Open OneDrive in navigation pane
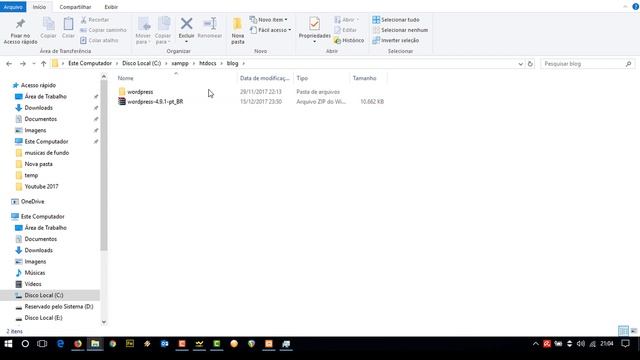 [x=32, y=202]
